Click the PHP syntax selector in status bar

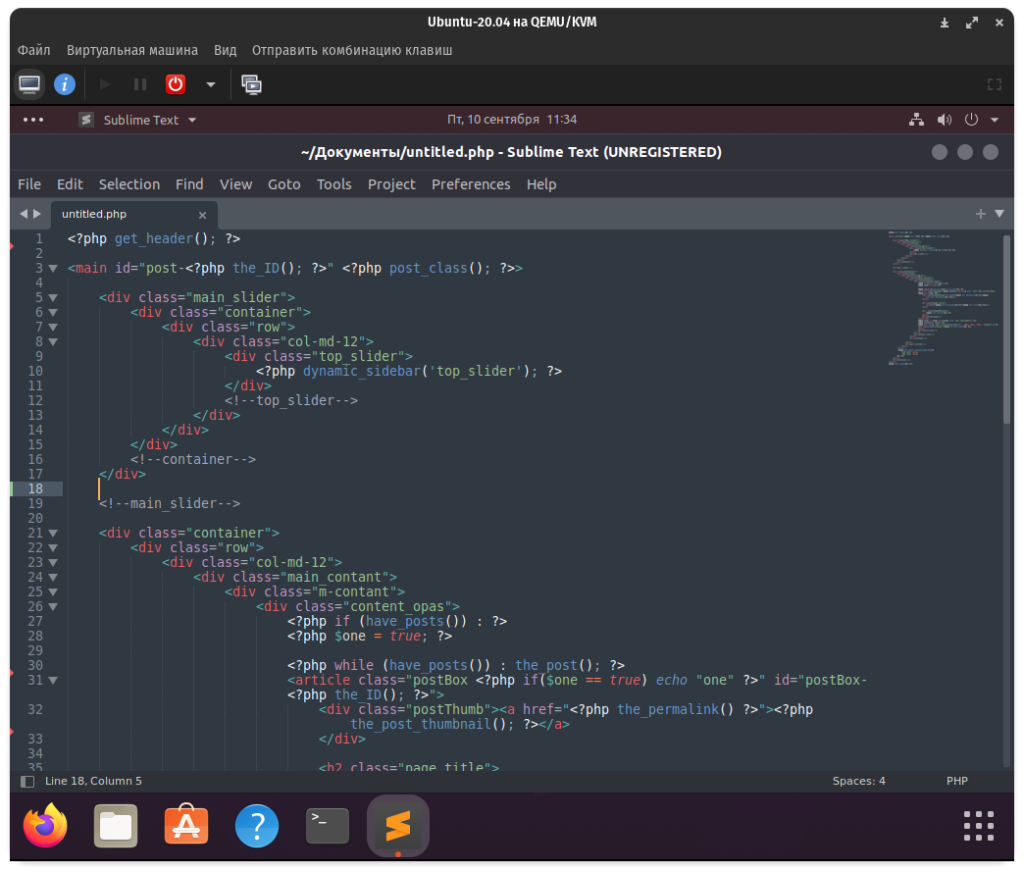pos(957,781)
